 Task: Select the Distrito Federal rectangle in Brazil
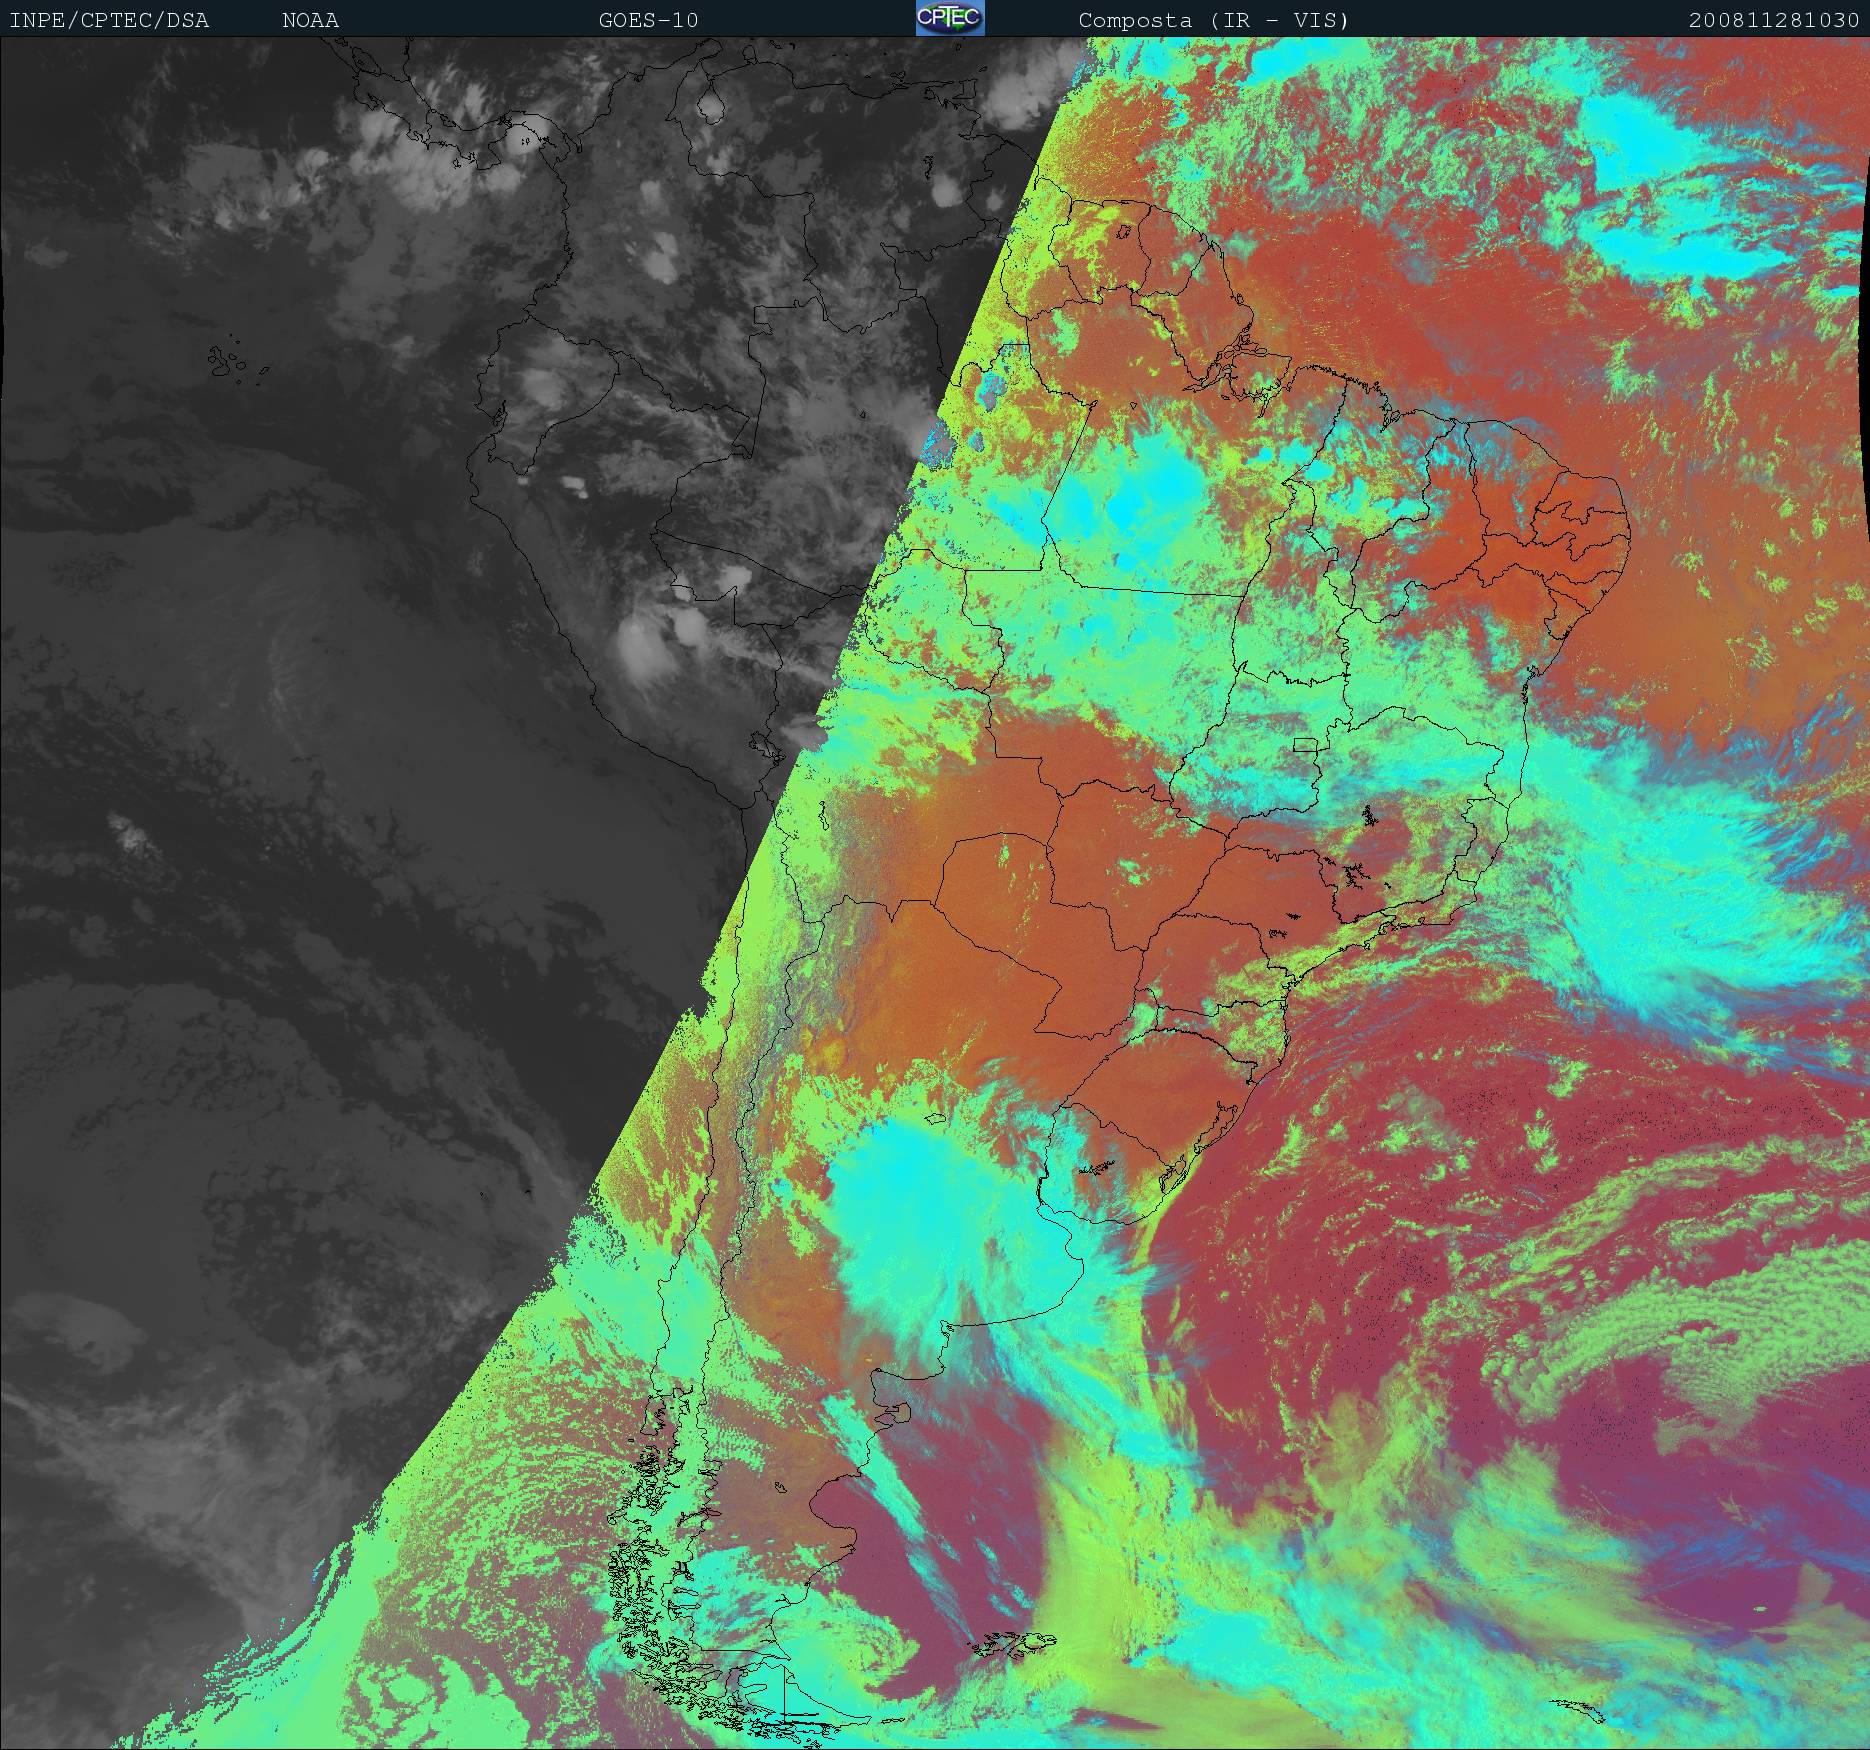pos(1306,744)
